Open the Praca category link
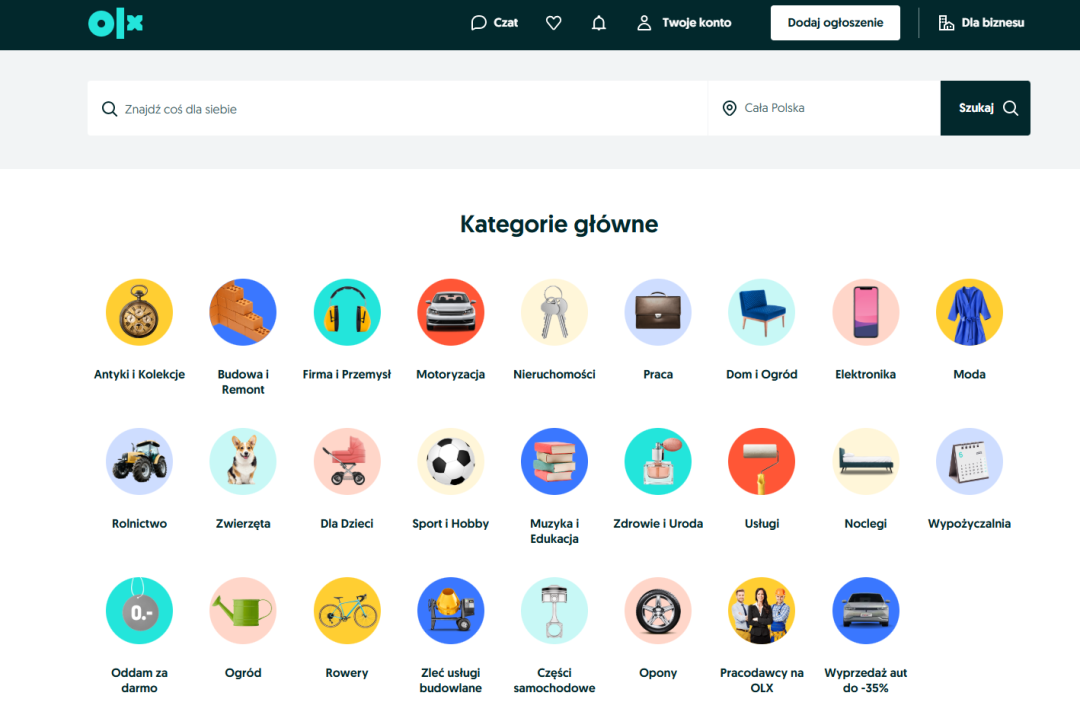 (658, 374)
